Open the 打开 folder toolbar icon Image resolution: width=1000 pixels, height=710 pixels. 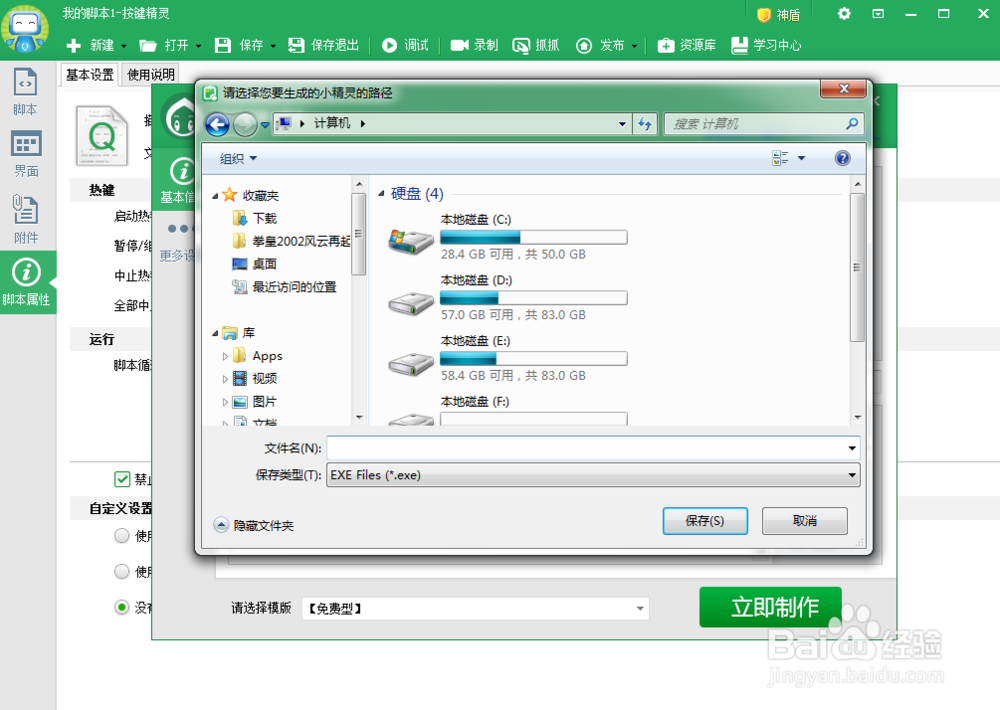pyautogui.click(x=148, y=45)
